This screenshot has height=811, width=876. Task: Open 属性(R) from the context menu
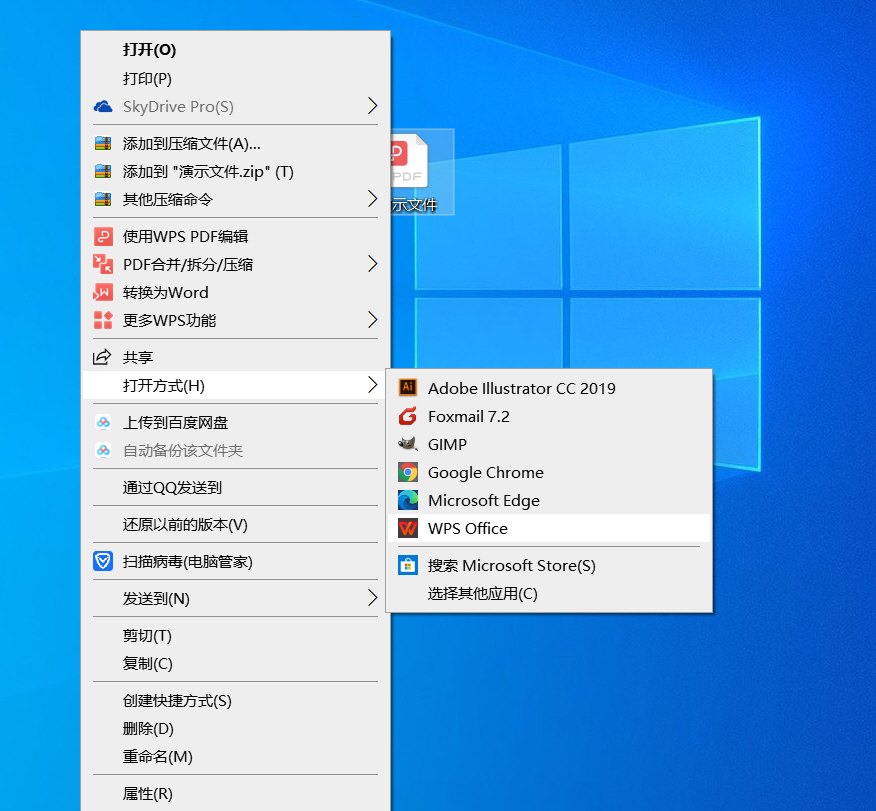coord(235,793)
